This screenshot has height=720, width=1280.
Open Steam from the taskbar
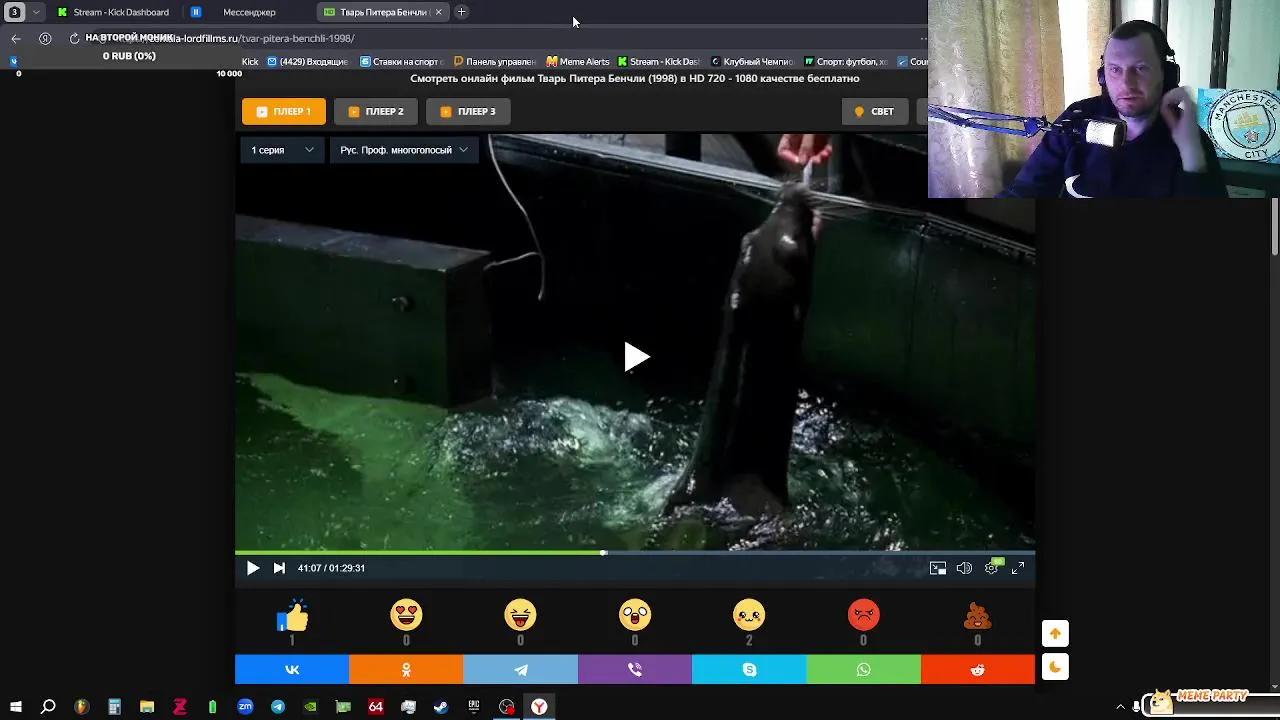[x=441, y=707]
